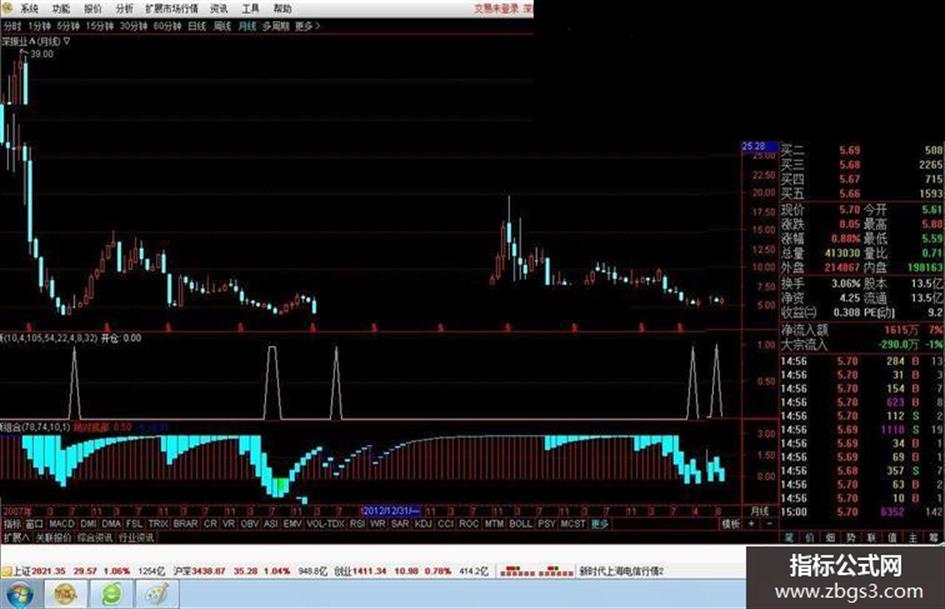Select the PSY indicator
The height and width of the screenshot is (609, 945).
547,524
